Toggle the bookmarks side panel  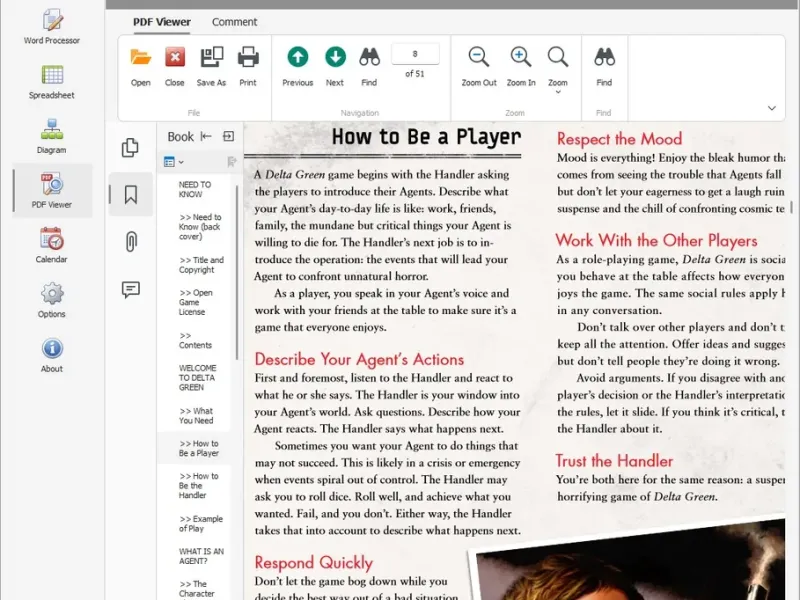pos(130,194)
